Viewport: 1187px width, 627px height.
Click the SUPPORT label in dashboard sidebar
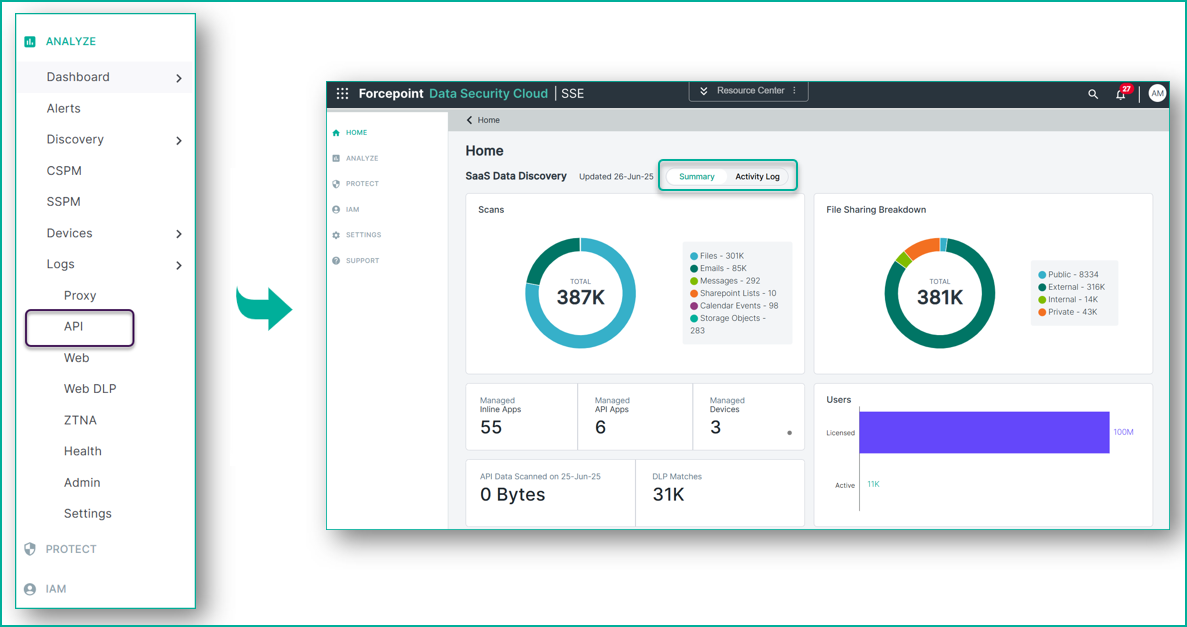tap(363, 260)
